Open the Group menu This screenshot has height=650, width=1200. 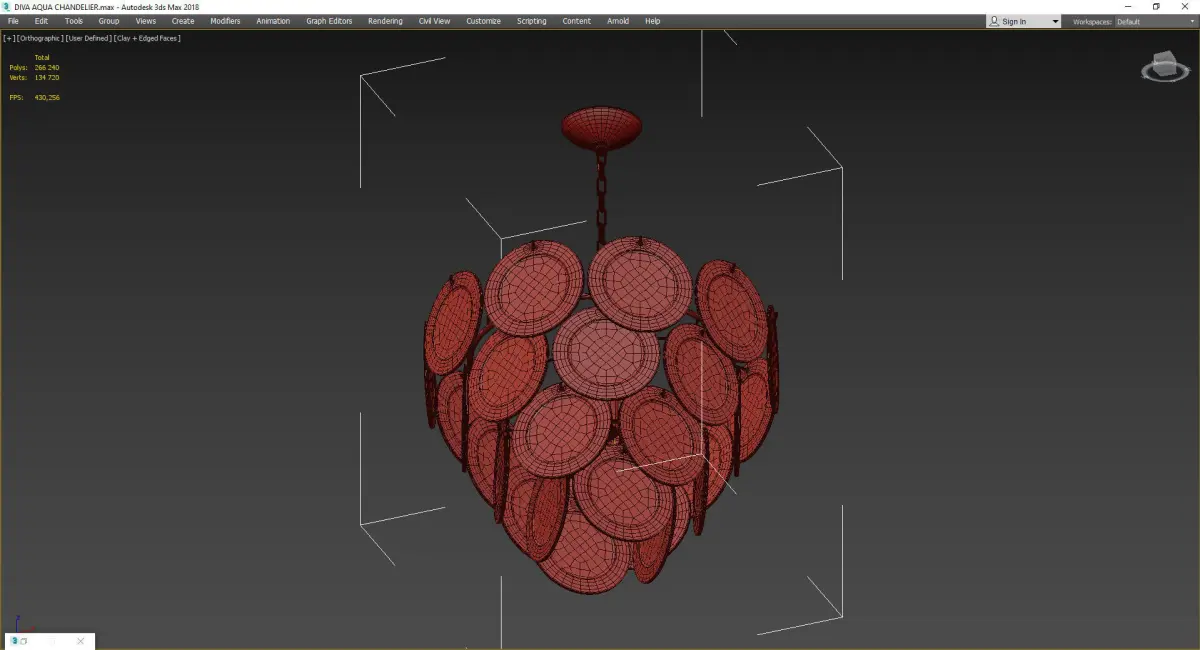pyautogui.click(x=108, y=21)
